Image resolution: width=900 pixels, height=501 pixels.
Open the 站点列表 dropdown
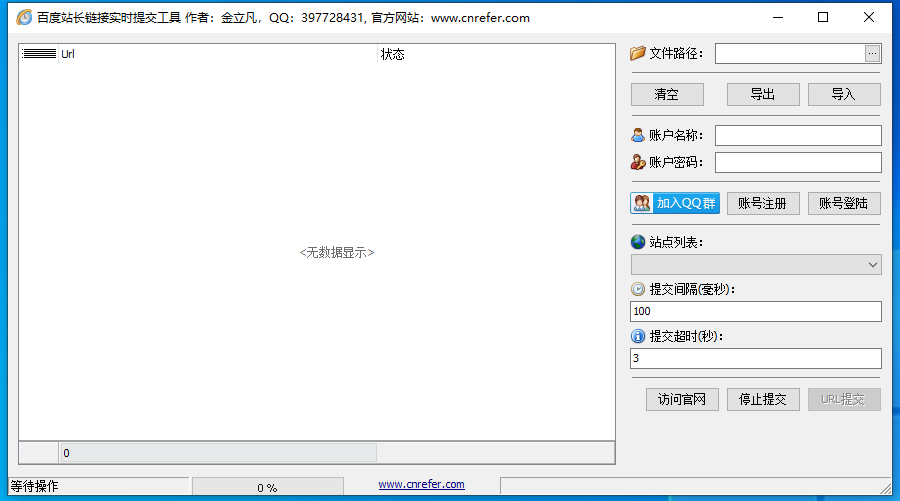[x=756, y=265]
